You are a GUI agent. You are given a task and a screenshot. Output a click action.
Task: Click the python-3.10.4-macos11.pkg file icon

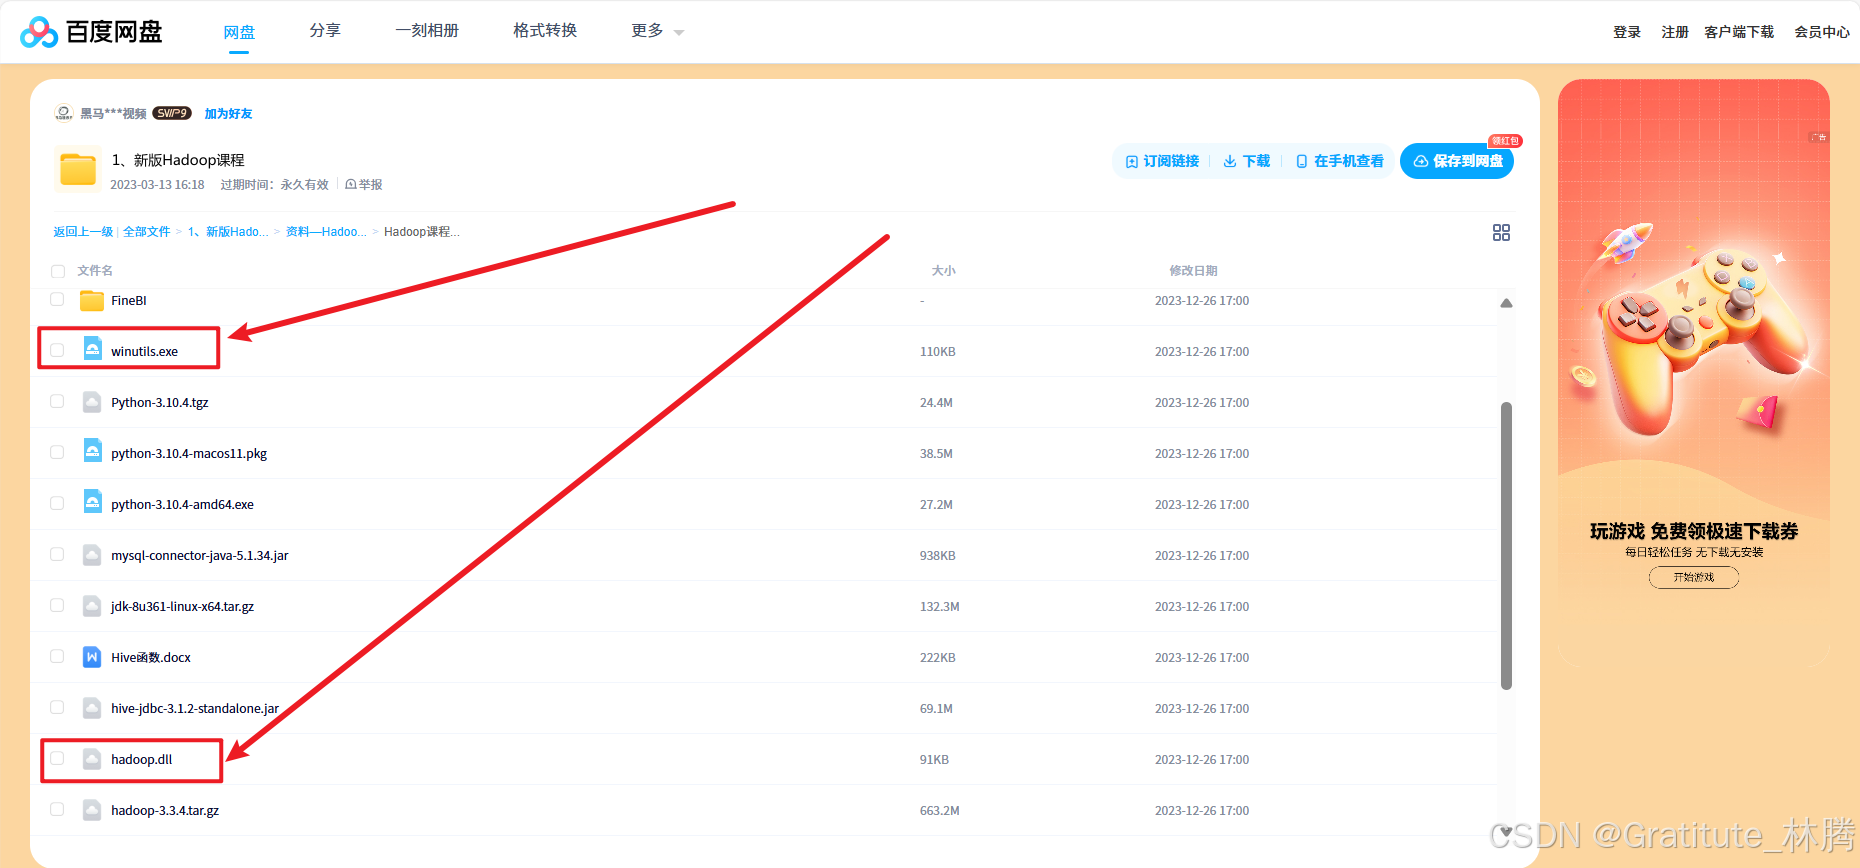click(x=92, y=452)
